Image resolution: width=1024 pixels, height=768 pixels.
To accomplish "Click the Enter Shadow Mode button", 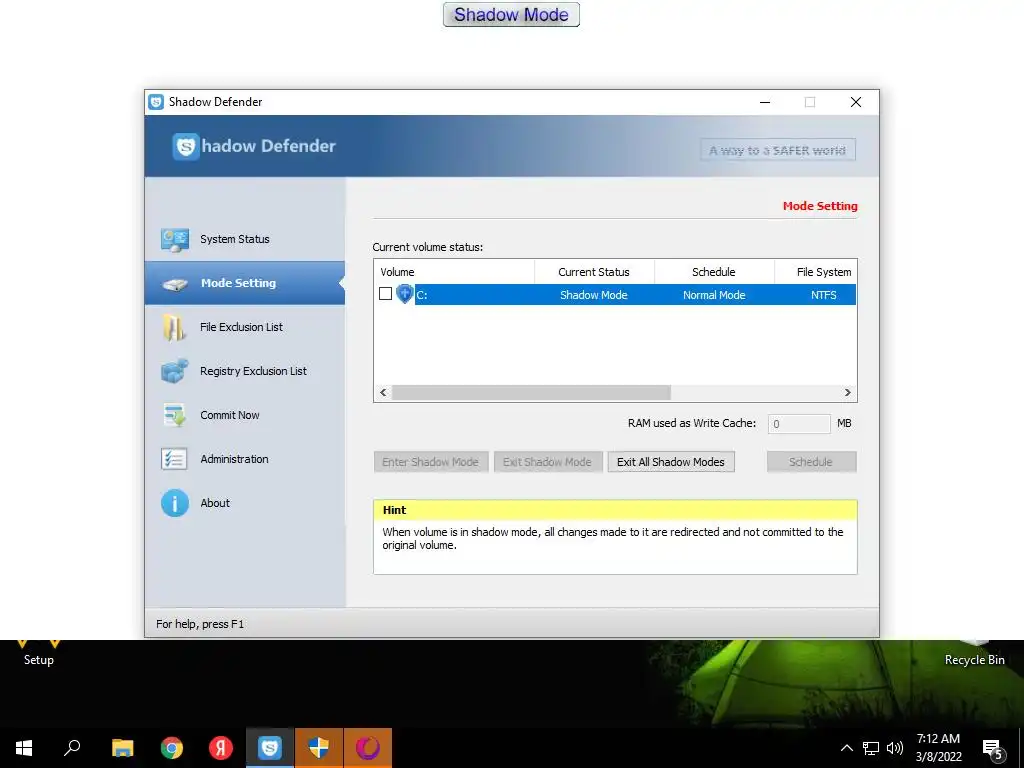I will [430, 462].
